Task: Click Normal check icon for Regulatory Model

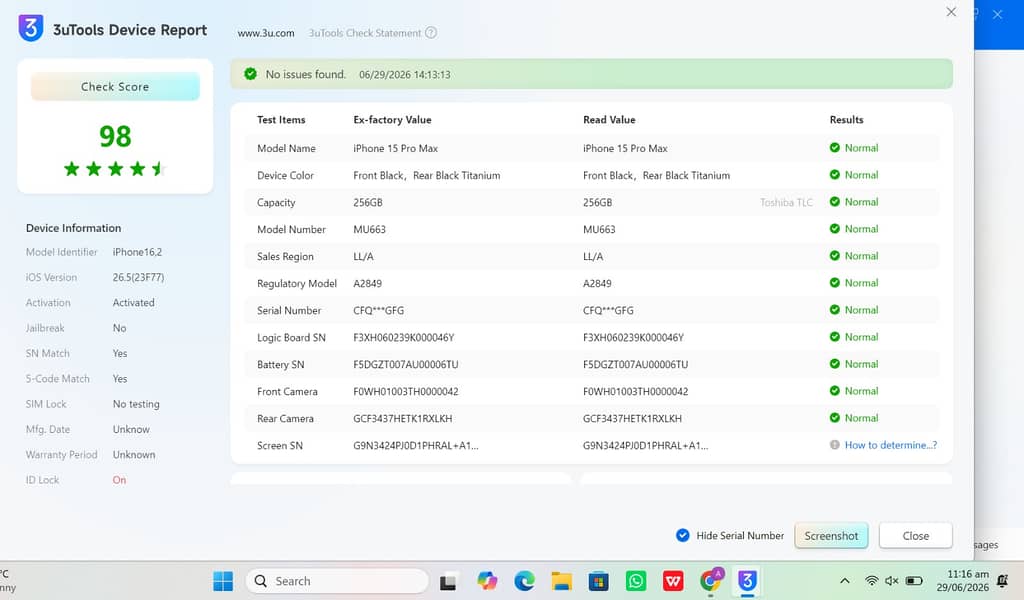Action: click(x=835, y=283)
